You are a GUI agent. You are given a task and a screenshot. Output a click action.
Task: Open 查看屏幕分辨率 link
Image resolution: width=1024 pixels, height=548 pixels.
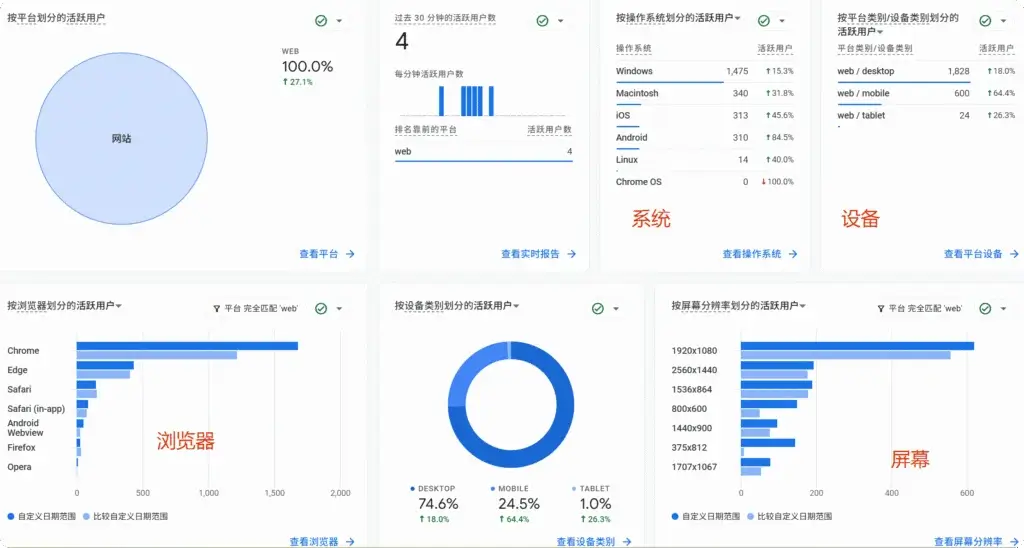(x=976, y=541)
